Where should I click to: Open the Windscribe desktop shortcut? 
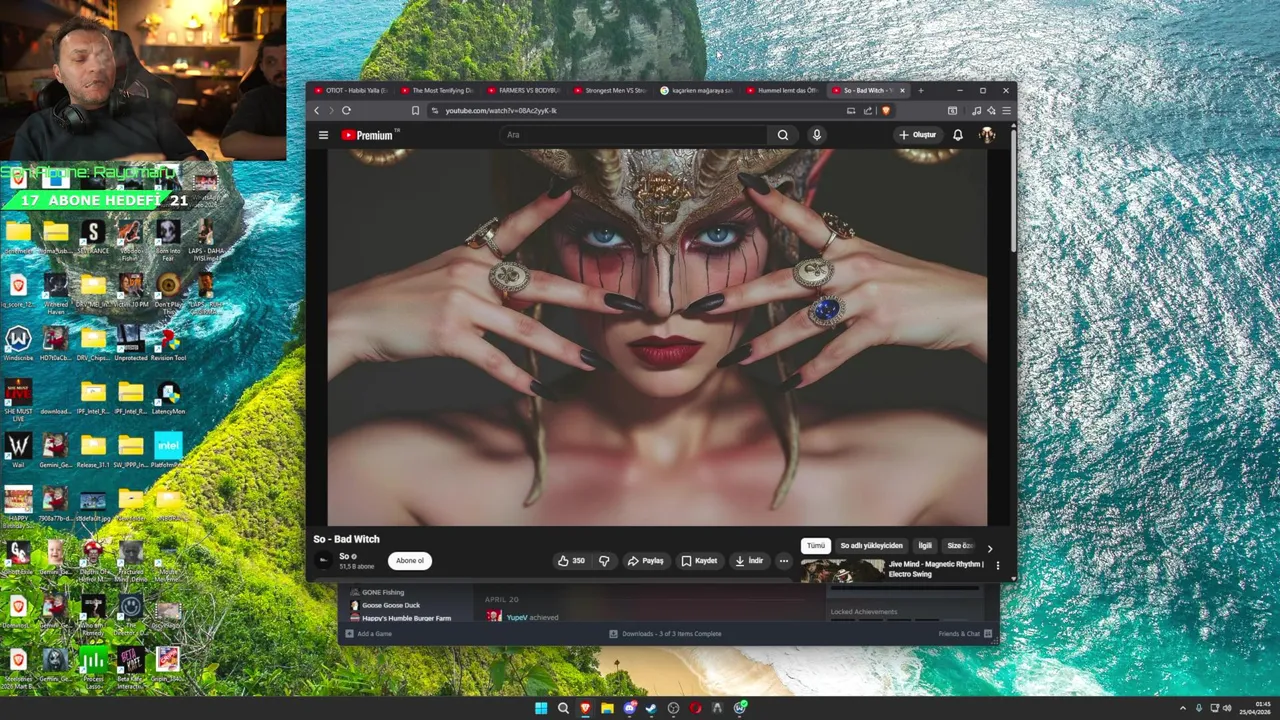coord(18,343)
